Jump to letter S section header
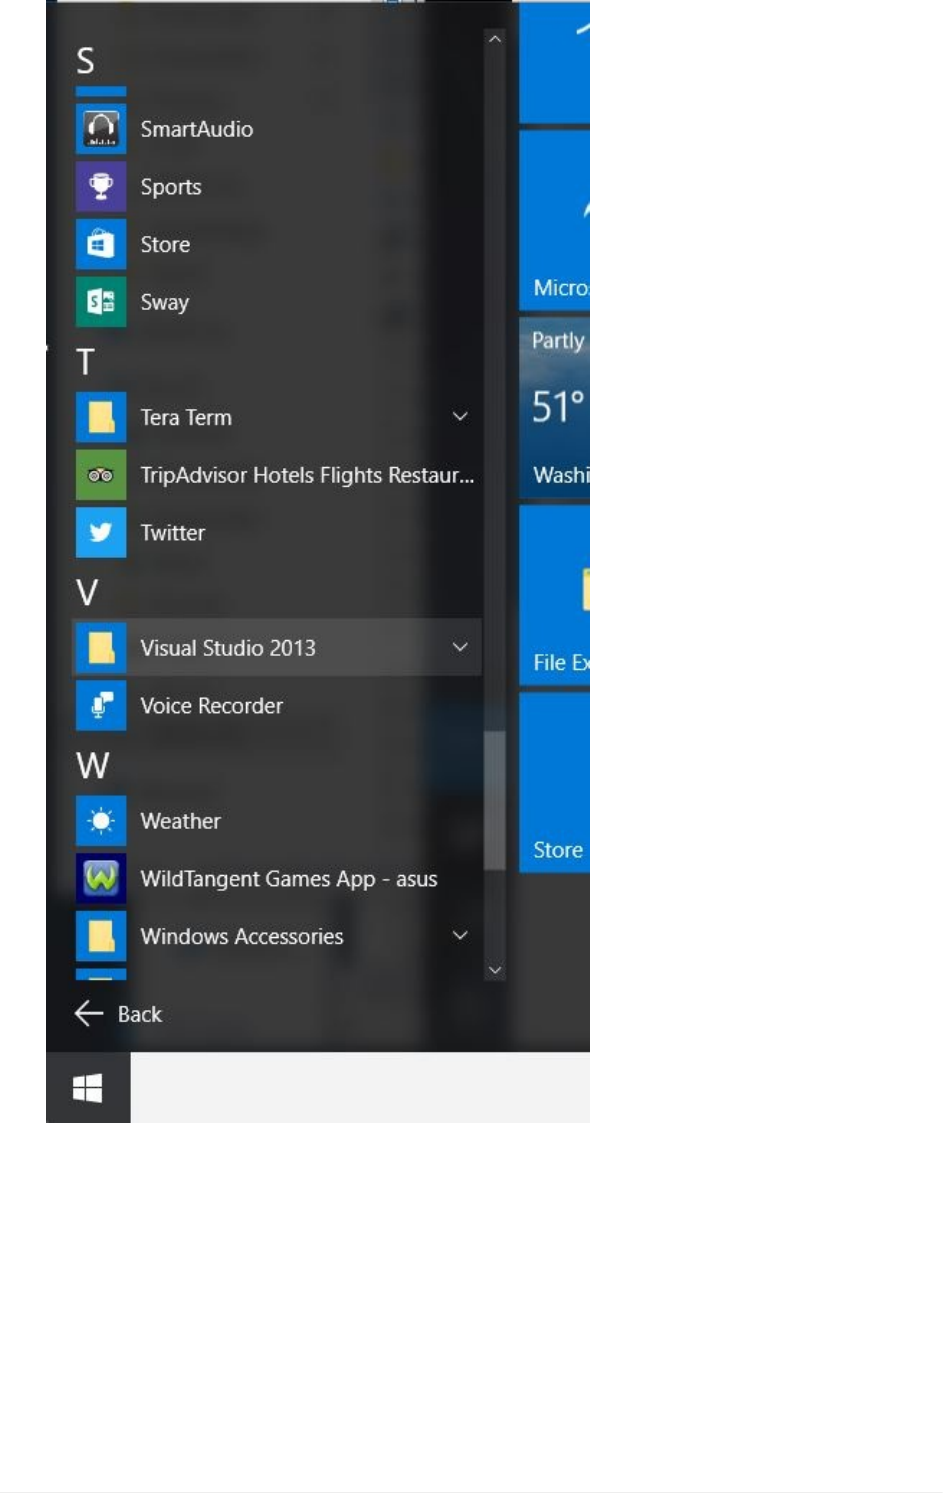The image size is (943, 1493). (x=86, y=61)
